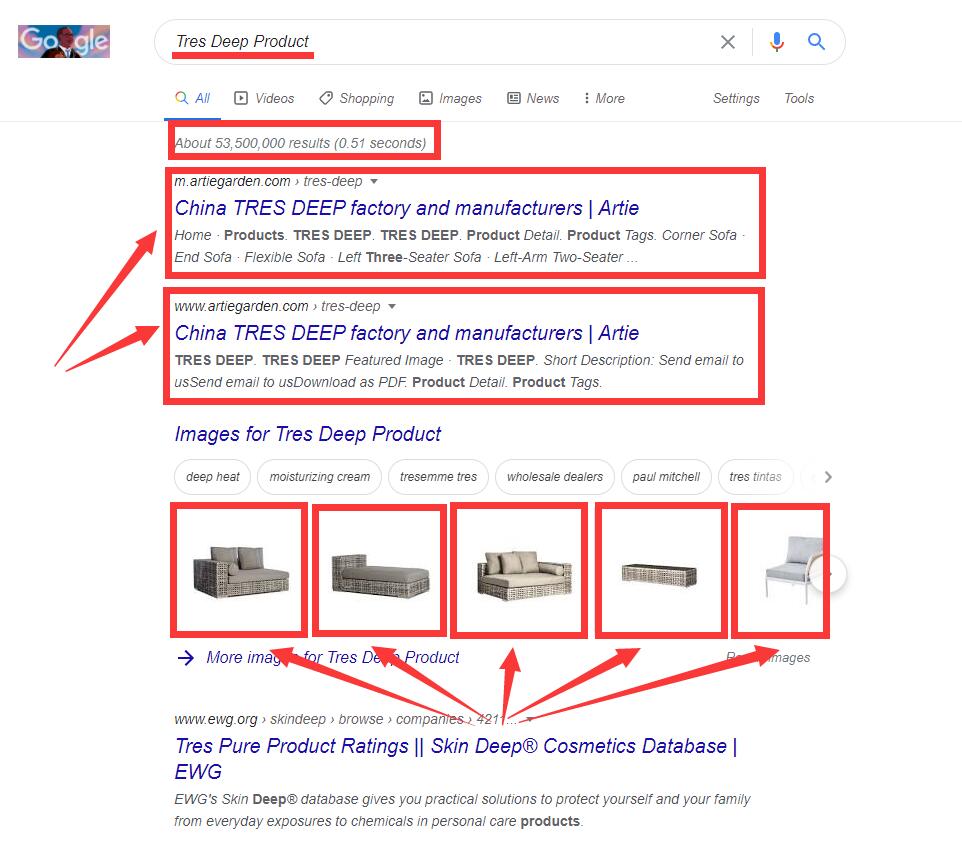This screenshot has width=962, height=851.
Task: Open the Videos search tab
Action: (264, 98)
